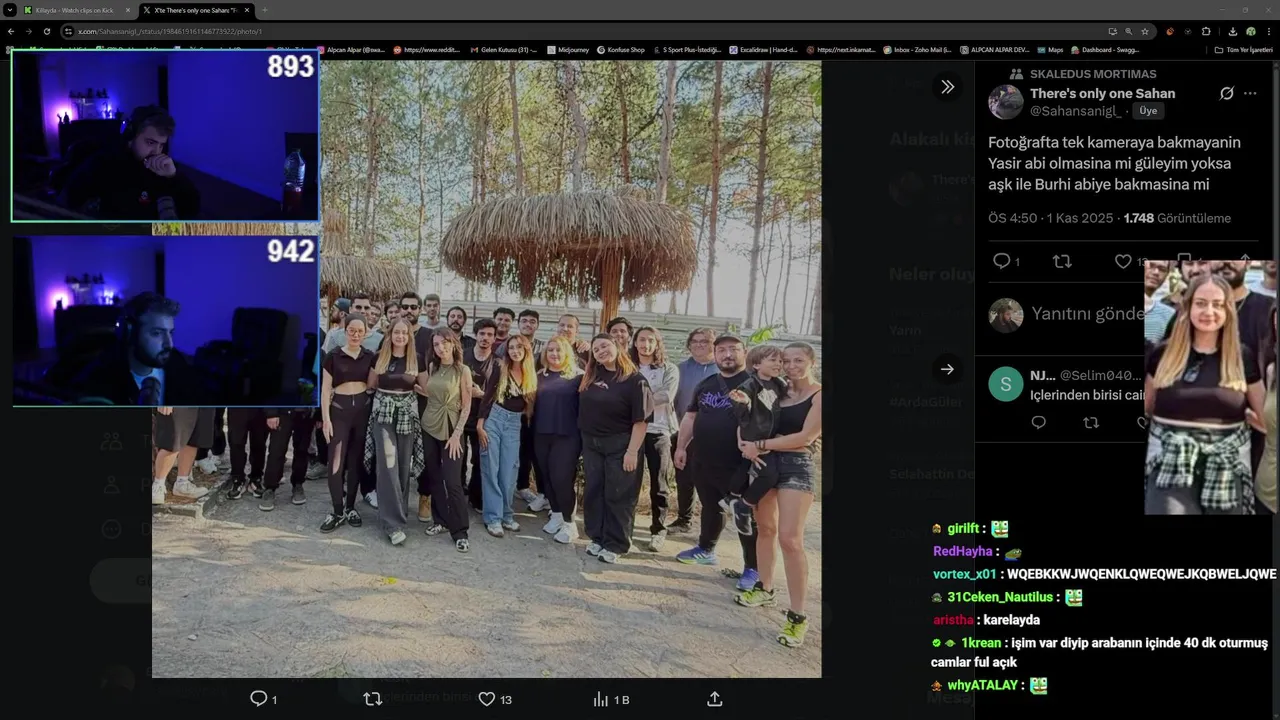Switch to the Killayda Kick clips tab
1280x720 pixels.
click(x=76, y=10)
